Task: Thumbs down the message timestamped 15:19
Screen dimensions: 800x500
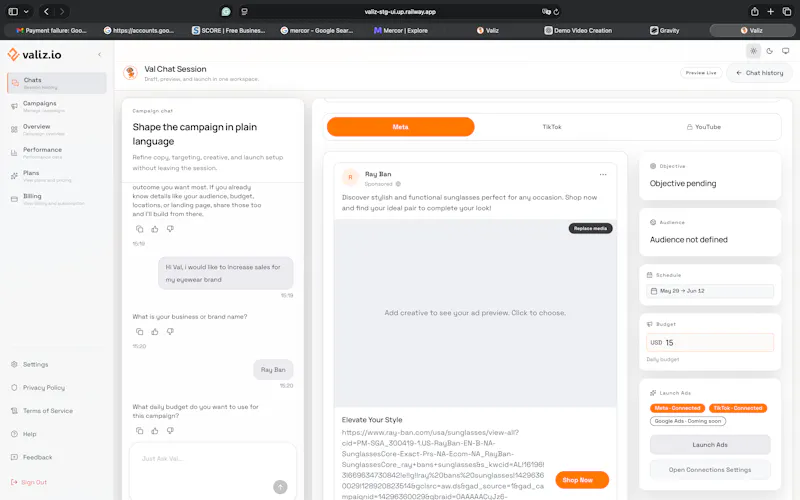Action: point(170,229)
